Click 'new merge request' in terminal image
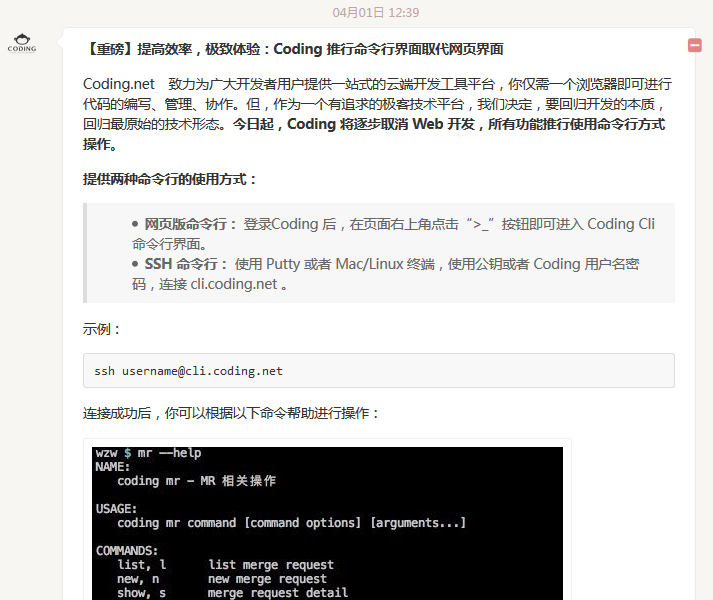713x600 pixels. [267, 579]
